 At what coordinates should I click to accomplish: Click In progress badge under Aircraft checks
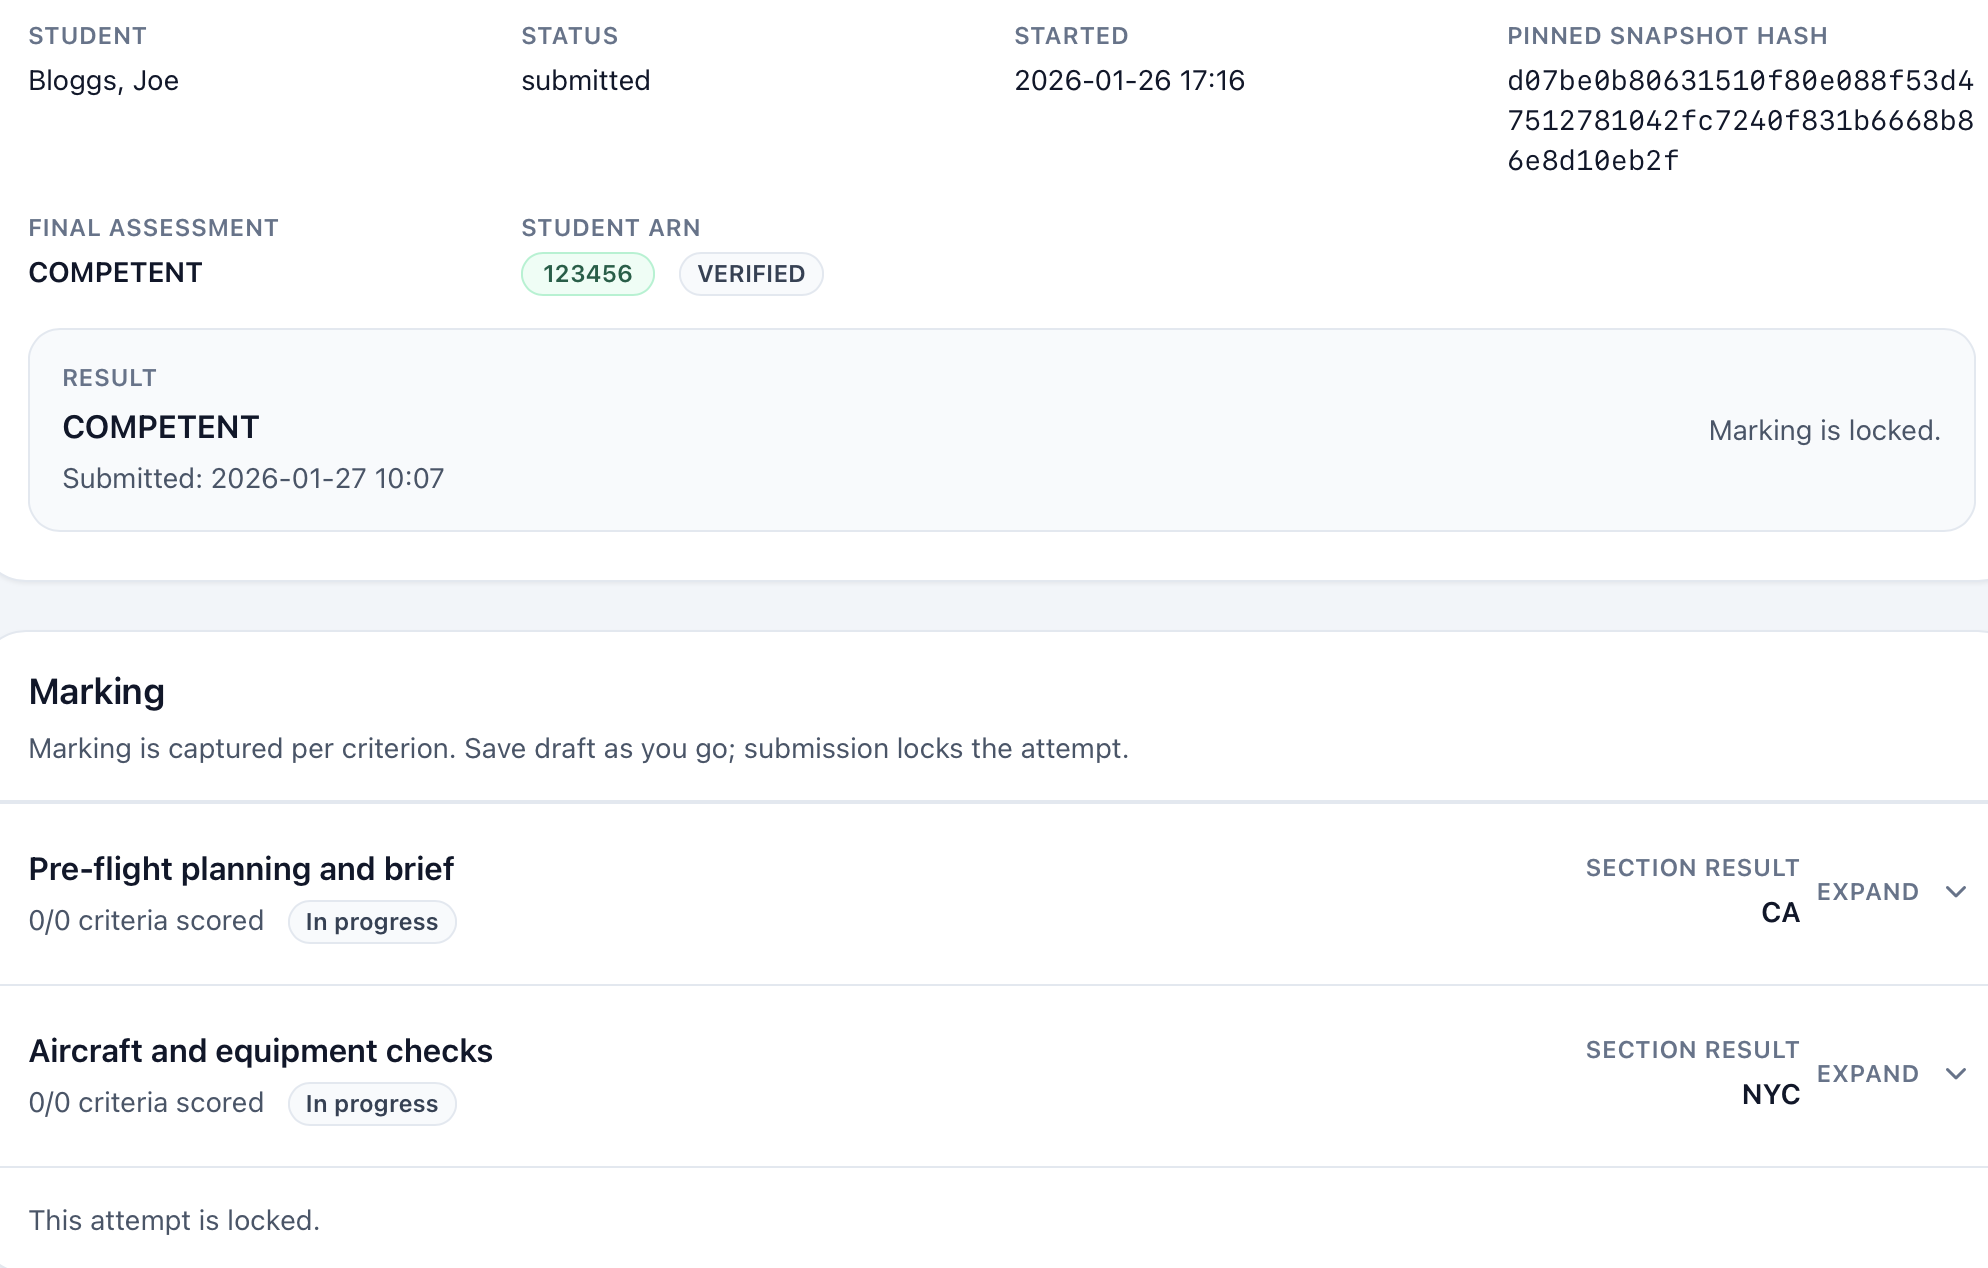coord(372,1104)
